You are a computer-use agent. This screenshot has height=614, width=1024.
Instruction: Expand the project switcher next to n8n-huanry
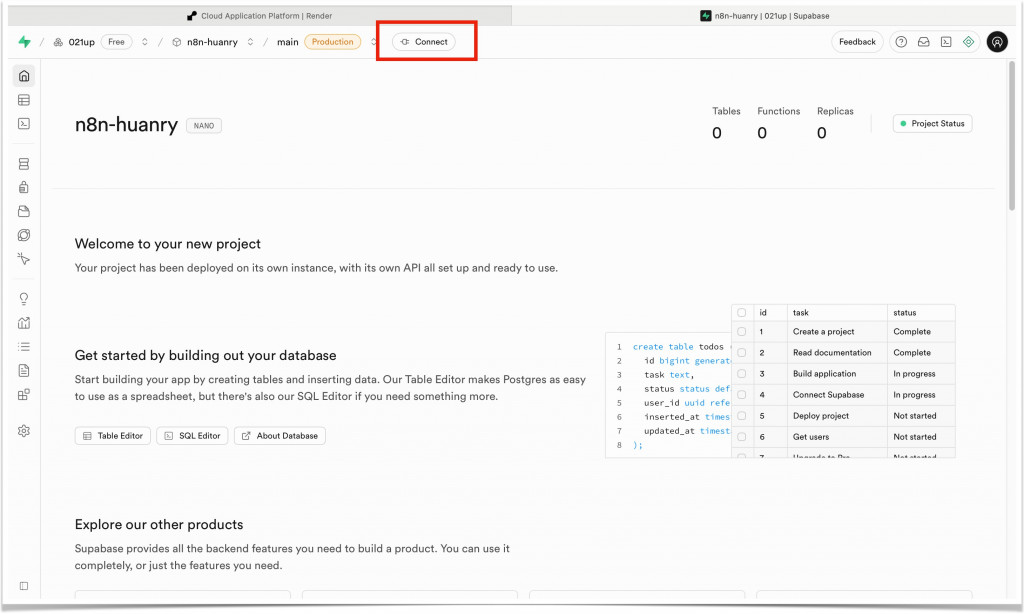250,42
